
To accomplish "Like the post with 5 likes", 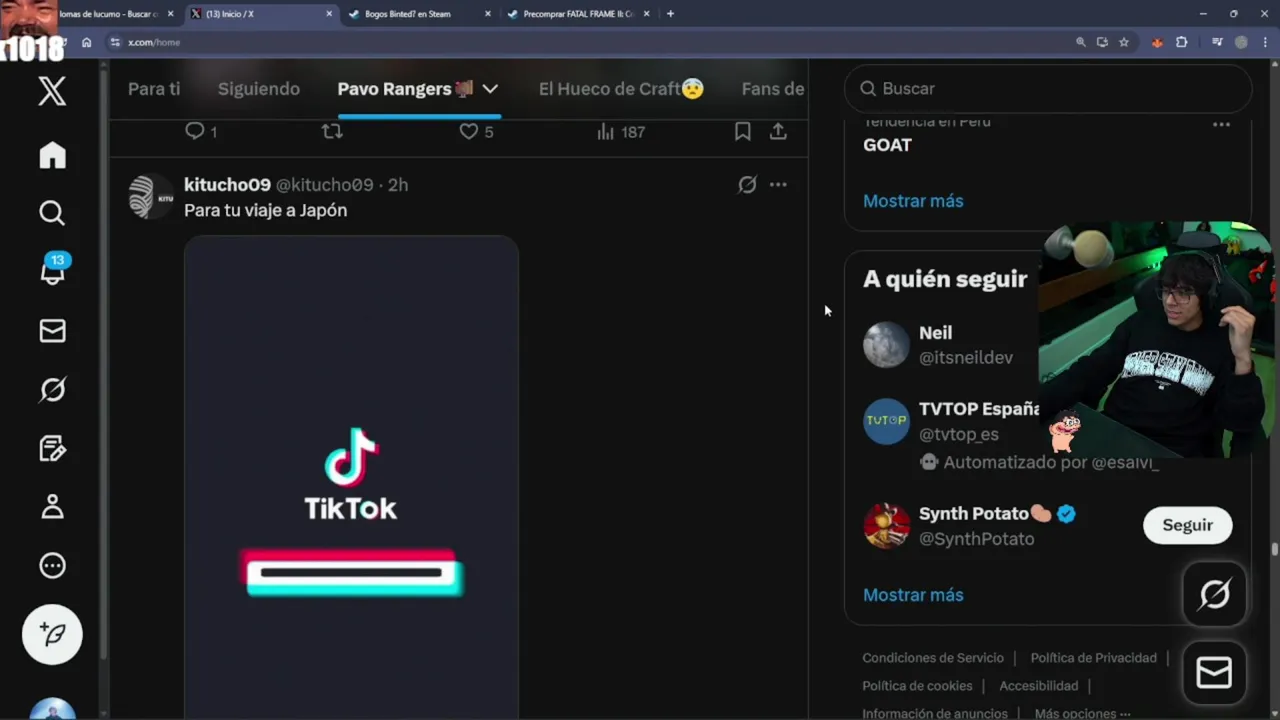I will [476, 131].
